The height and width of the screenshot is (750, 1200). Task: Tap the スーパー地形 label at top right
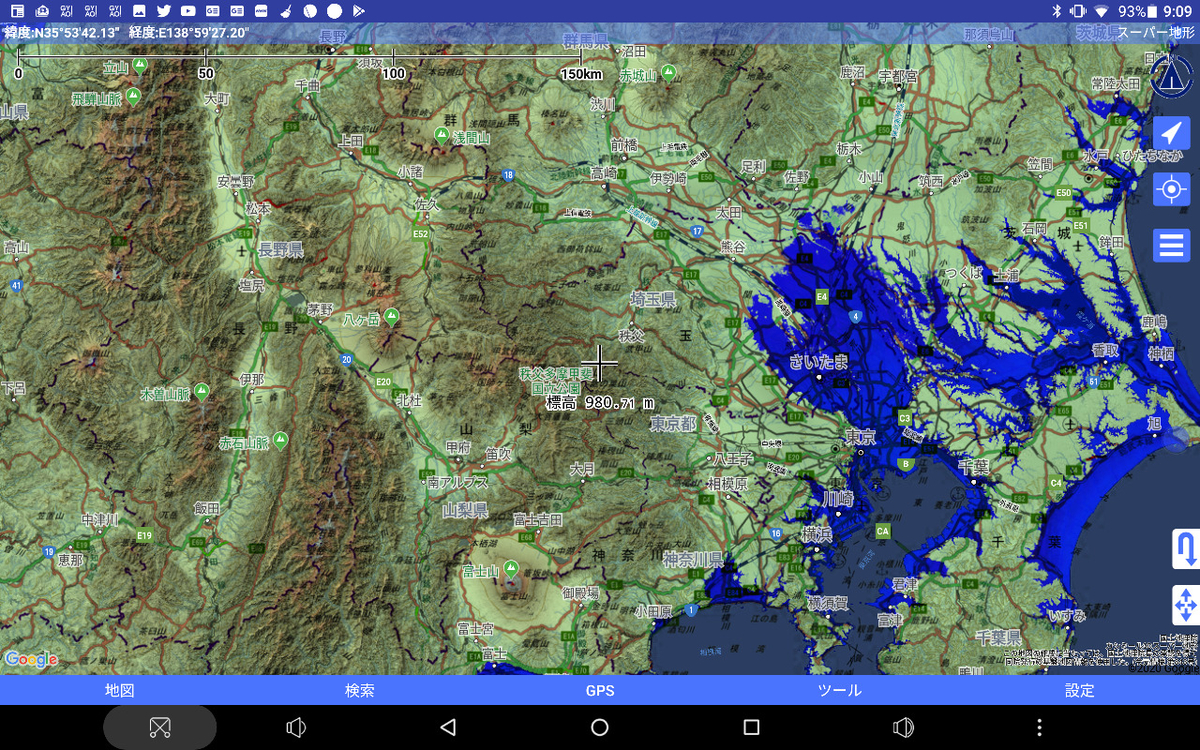1157,32
